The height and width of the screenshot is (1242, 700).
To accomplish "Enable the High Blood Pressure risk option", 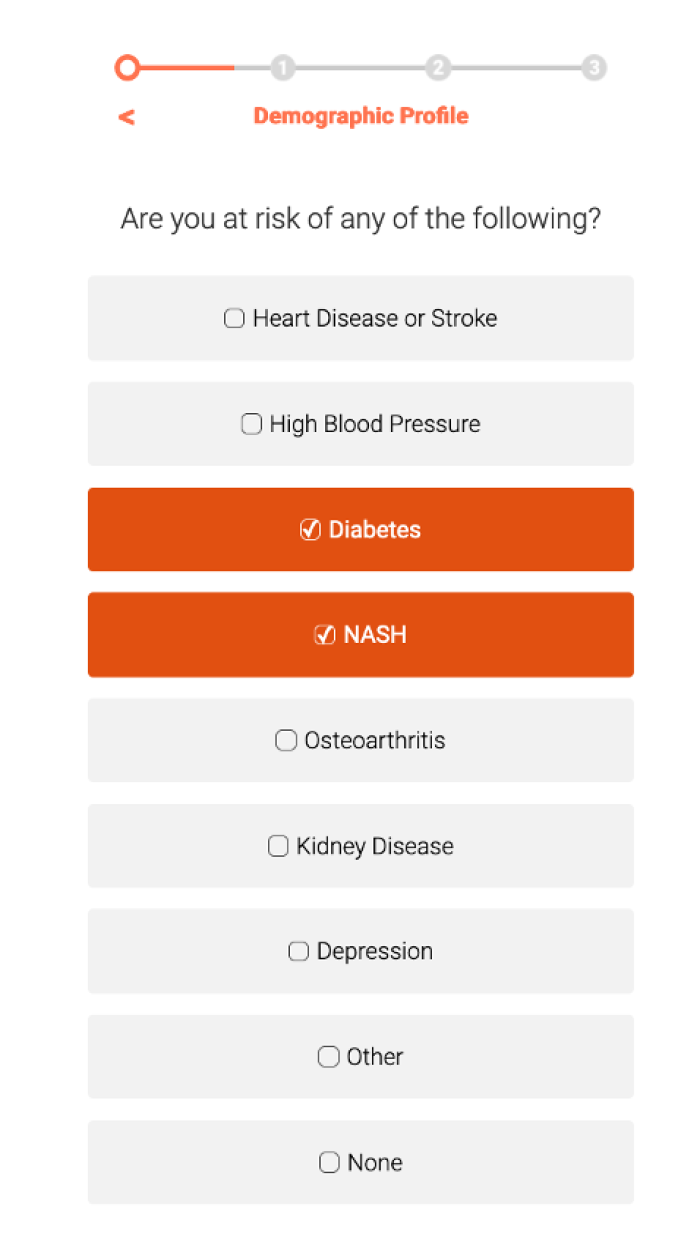I will coord(360,423).
